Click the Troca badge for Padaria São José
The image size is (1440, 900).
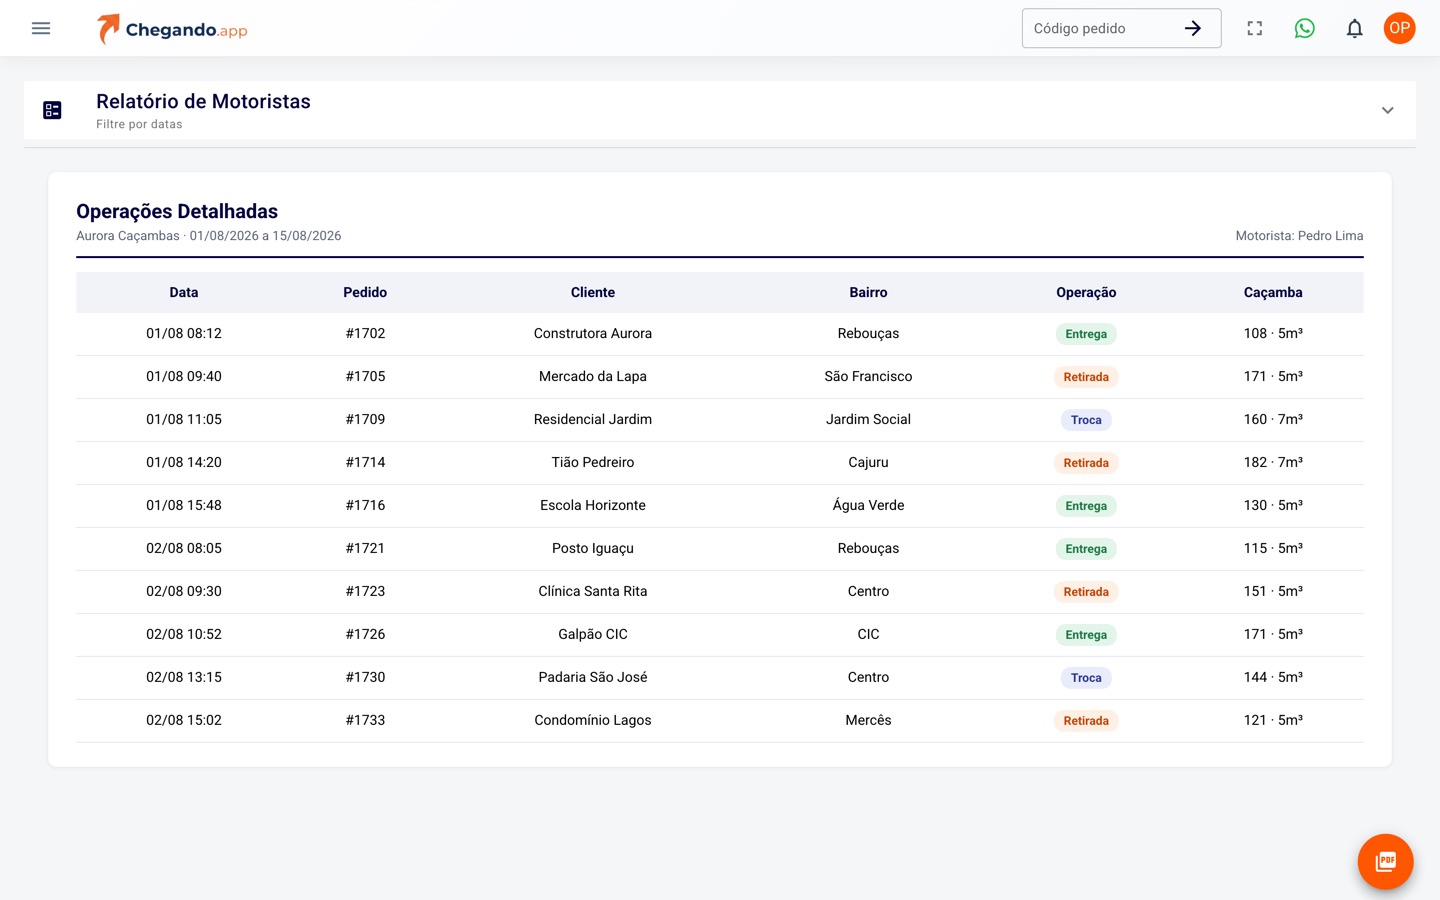(1086, 678)
